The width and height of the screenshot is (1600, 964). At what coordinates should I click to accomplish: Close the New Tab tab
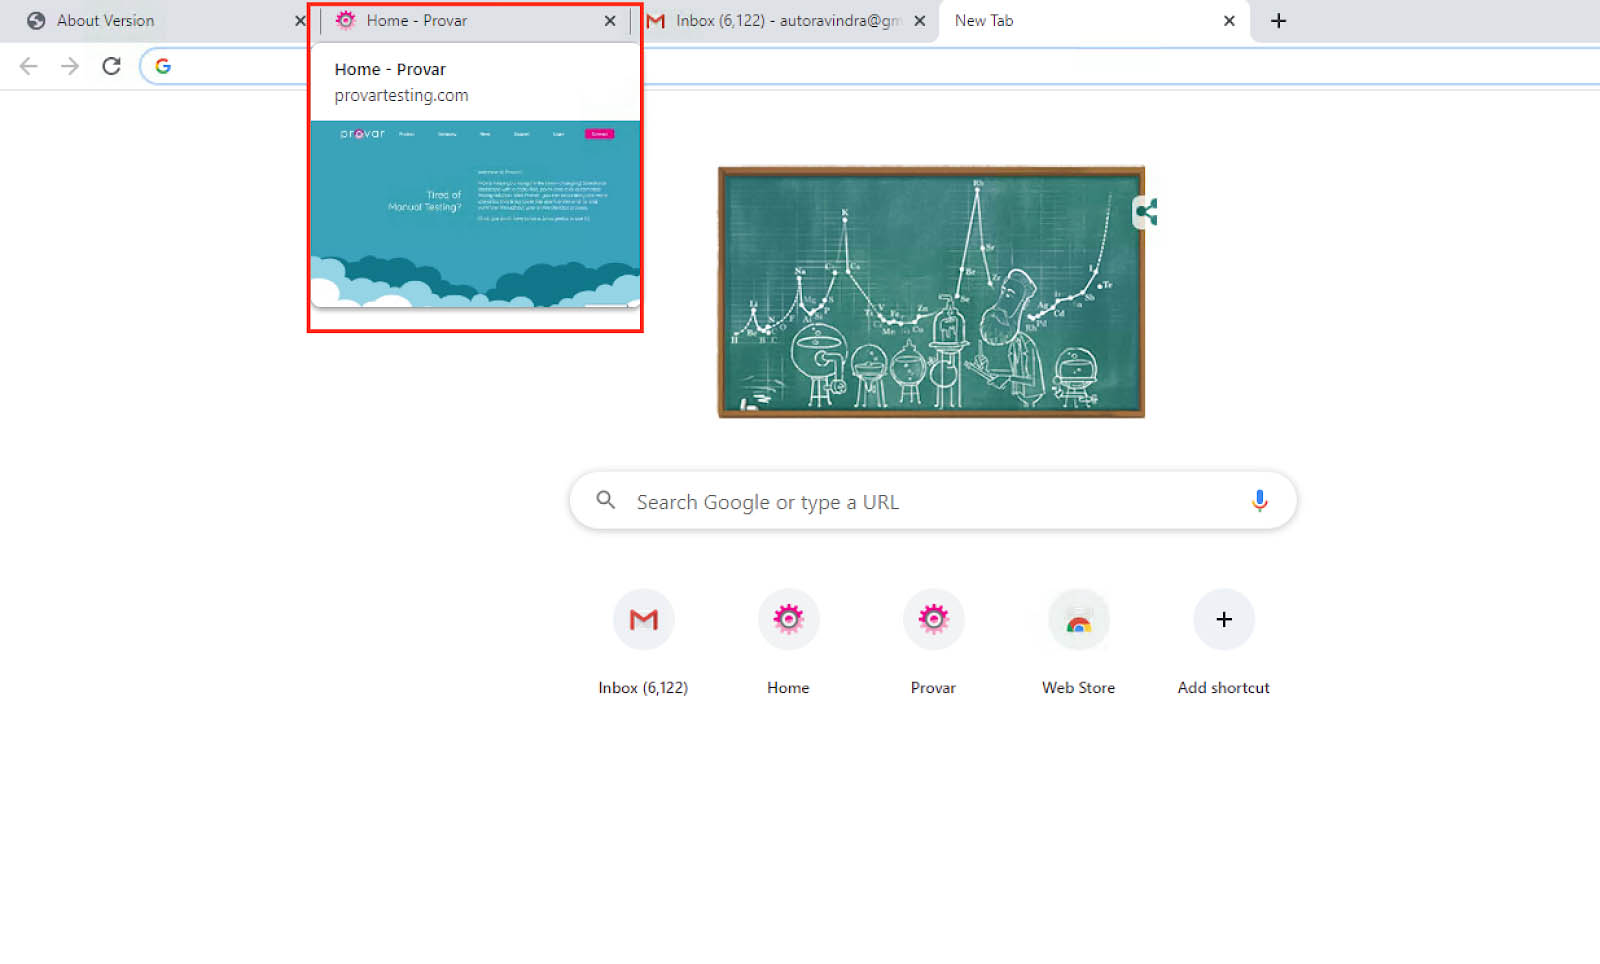pyautogui.click(x=1229, y=21)
